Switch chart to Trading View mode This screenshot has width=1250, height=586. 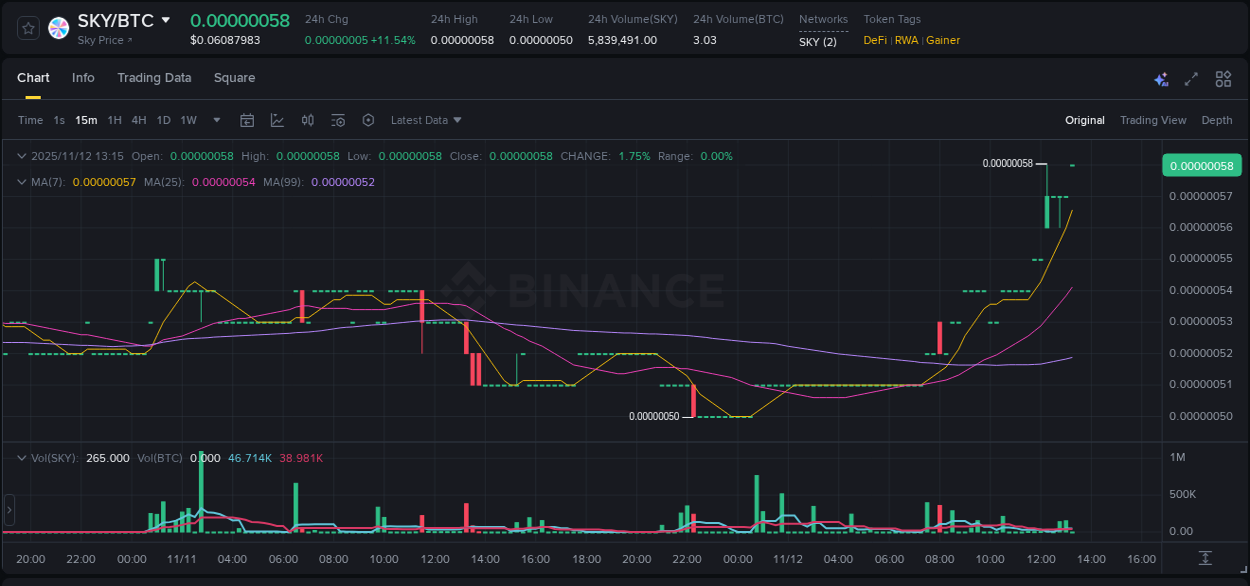(x=1153, y=120)
